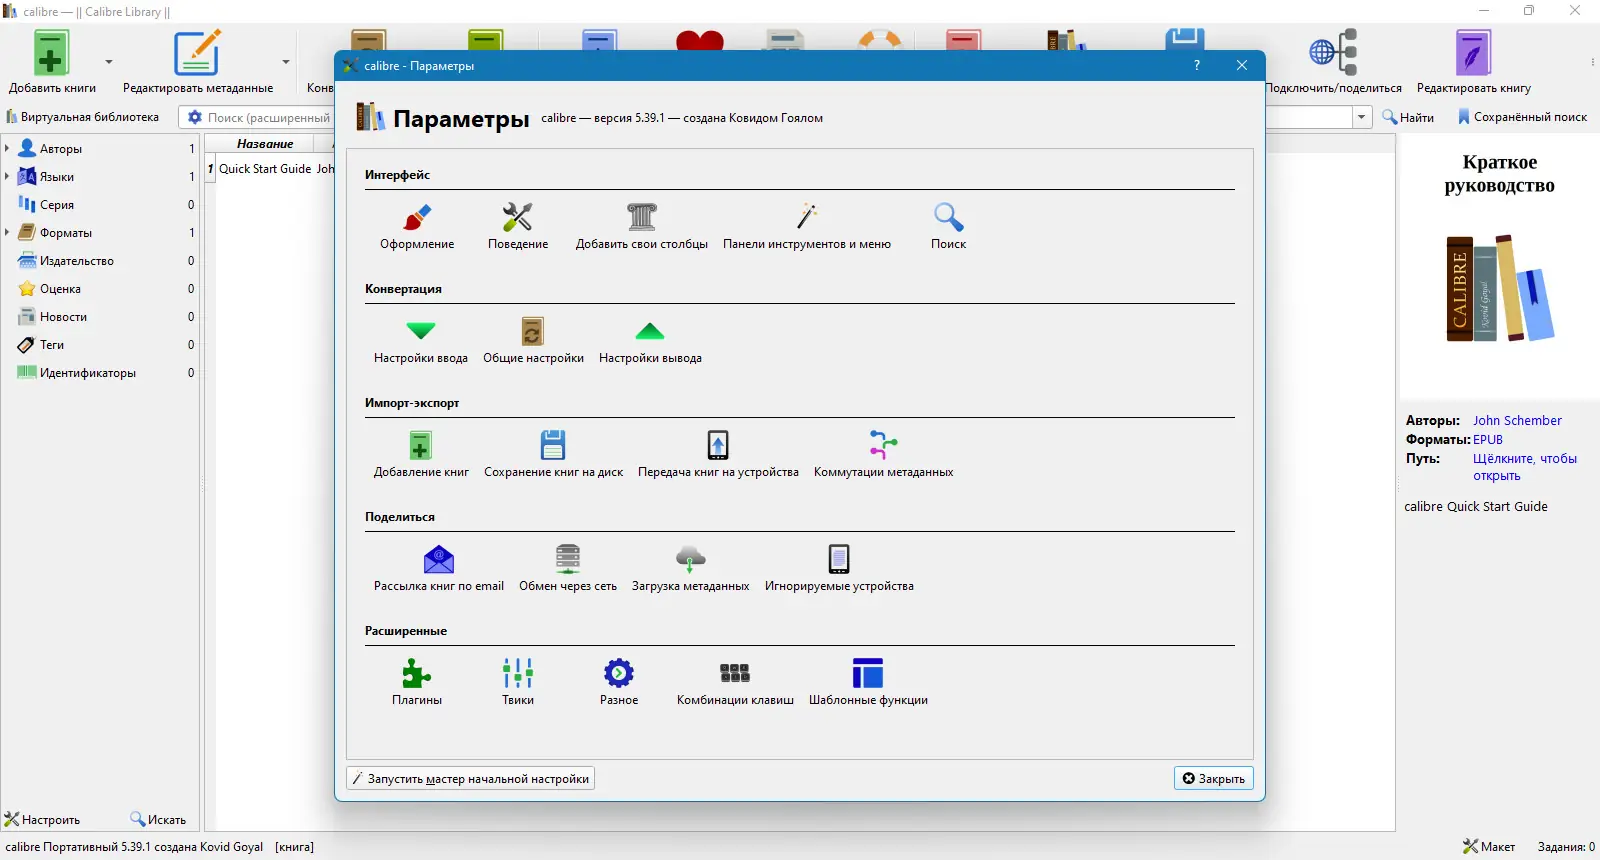Open Добавить свои столбцы settings
Image resolution: width=1600 pixels, height=860 pixels.
point(642,226)
